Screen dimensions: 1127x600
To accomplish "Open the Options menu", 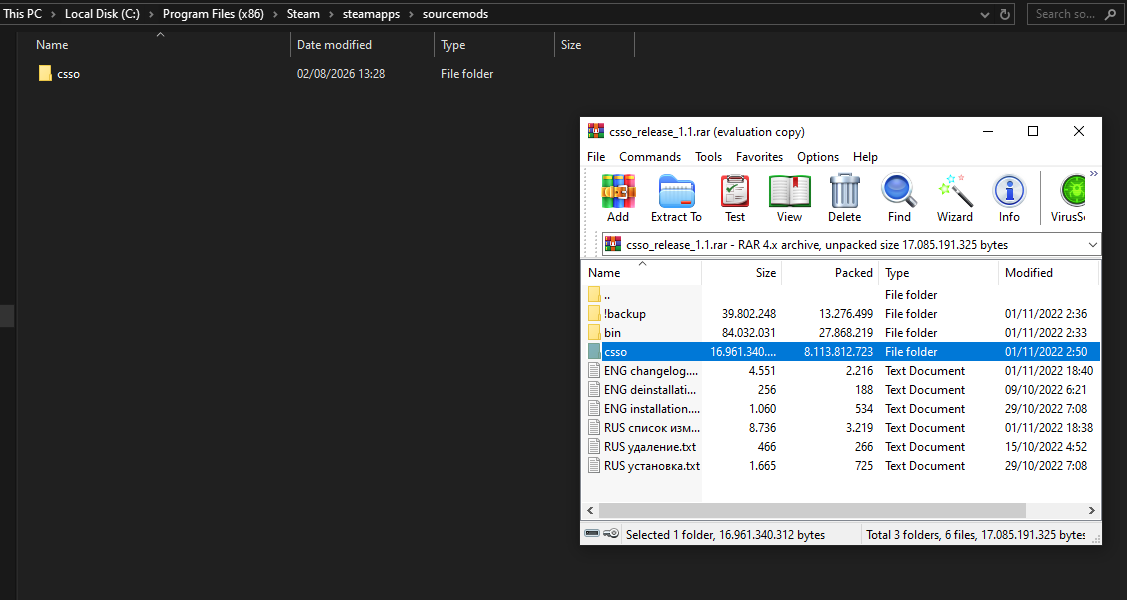I will tap(818, 157).
